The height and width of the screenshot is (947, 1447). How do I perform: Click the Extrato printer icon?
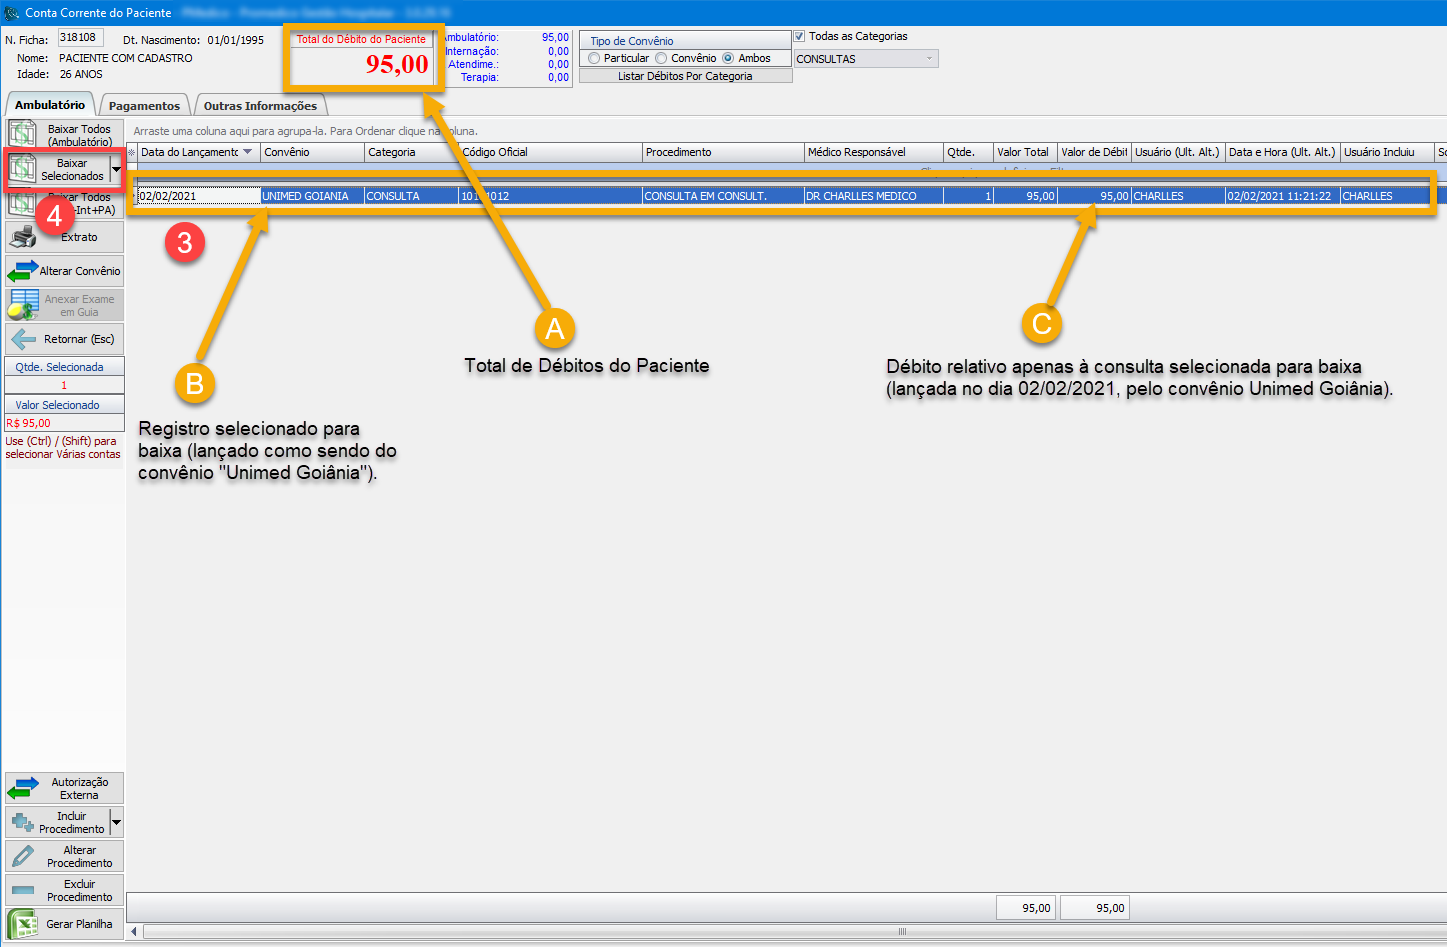[22, 237]
